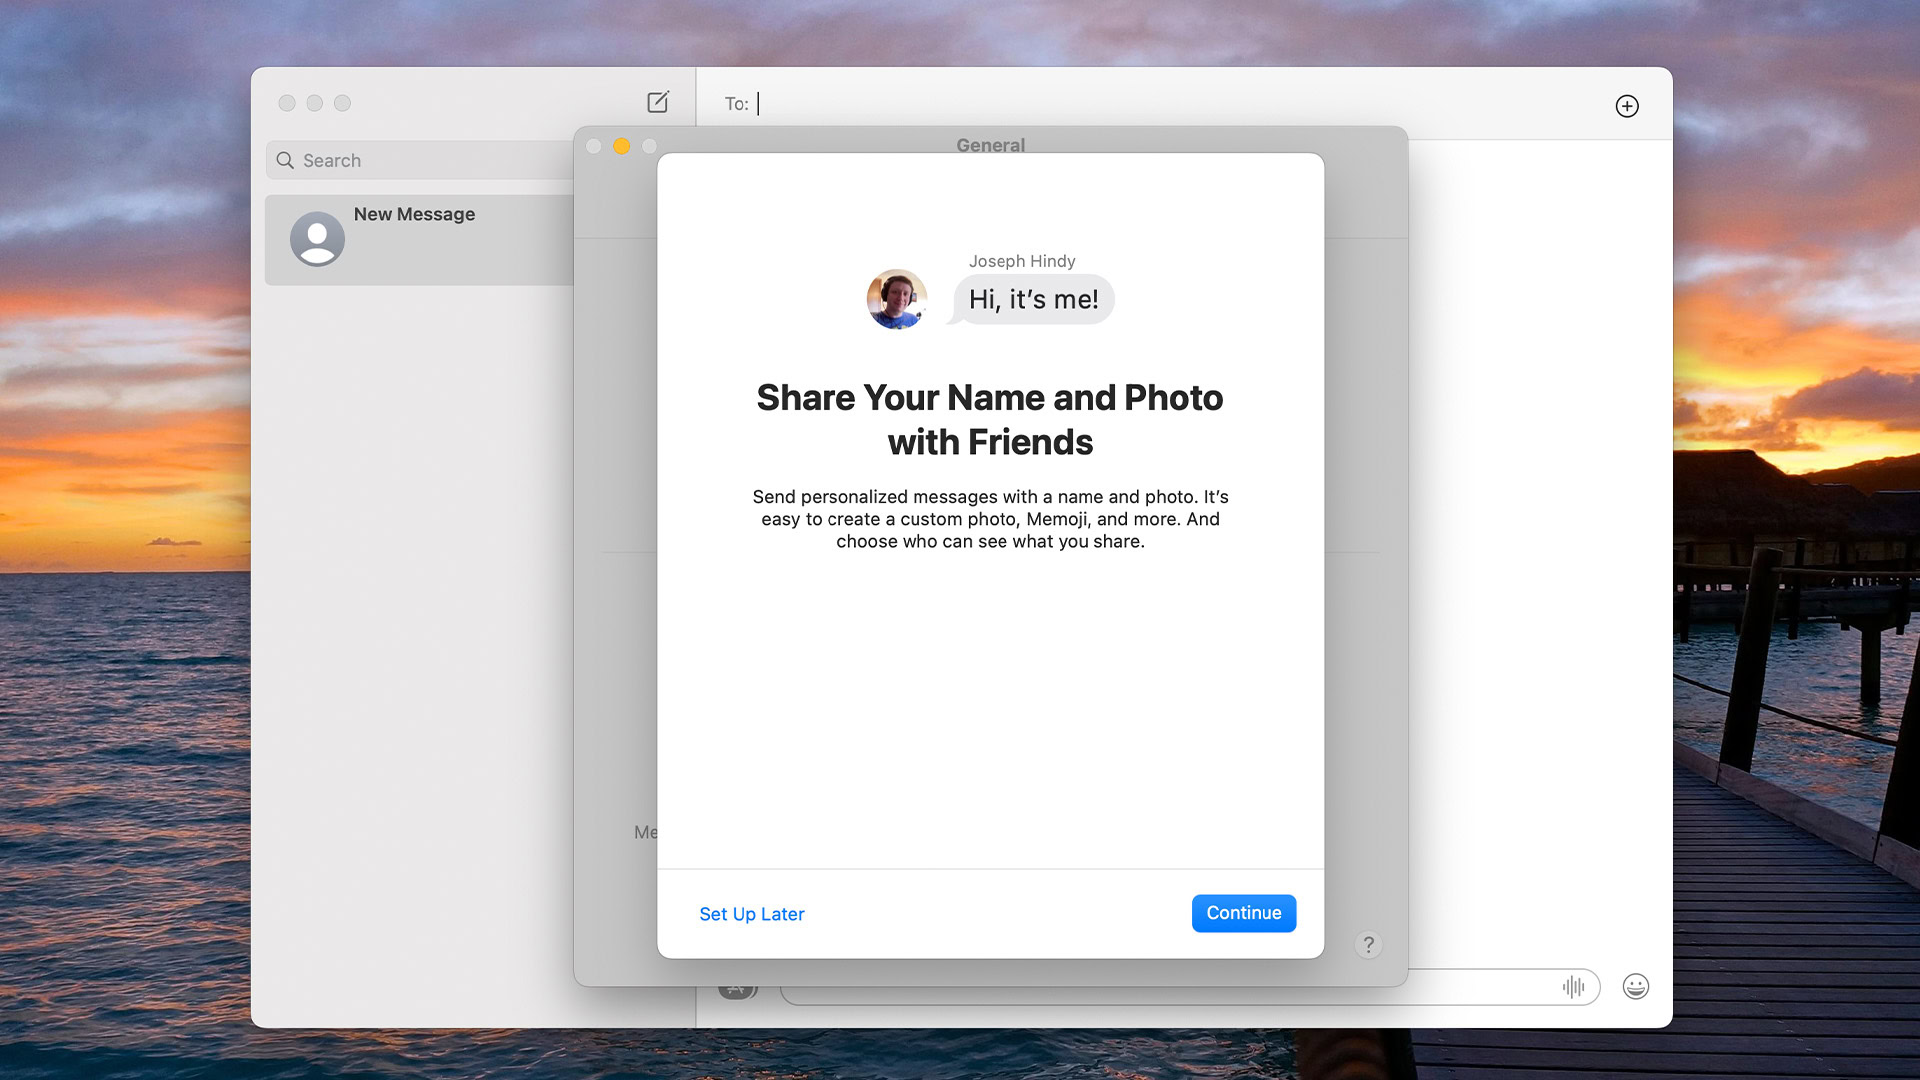
Task: Minimize the General preferences window
Action: click(621, 146)
